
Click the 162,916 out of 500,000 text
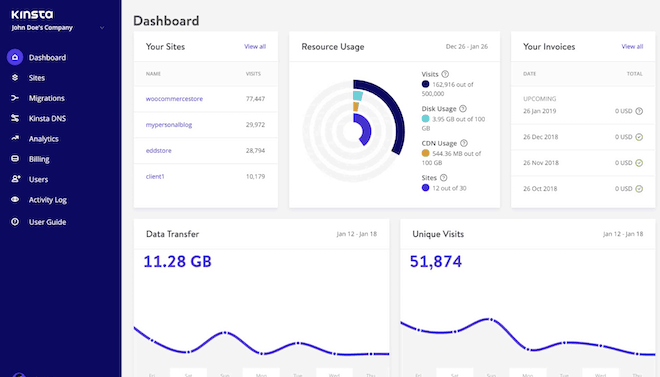tap(448, 89)
